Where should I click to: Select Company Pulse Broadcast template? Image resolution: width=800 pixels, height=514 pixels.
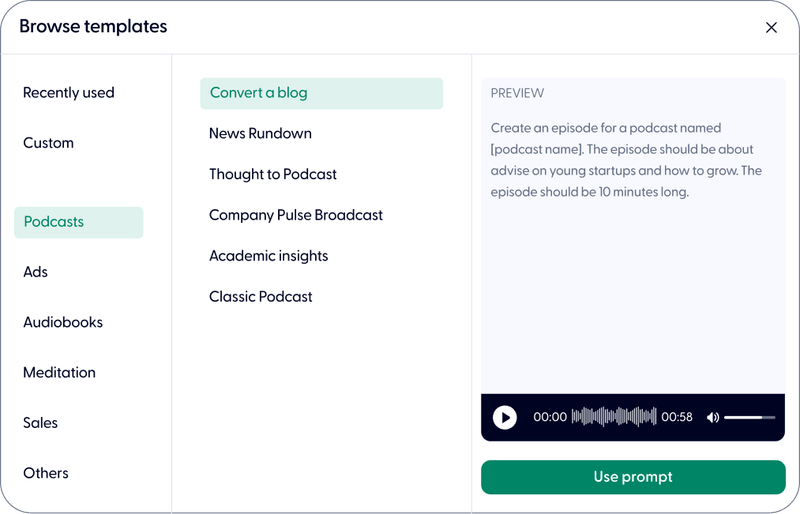coord(296,215)
